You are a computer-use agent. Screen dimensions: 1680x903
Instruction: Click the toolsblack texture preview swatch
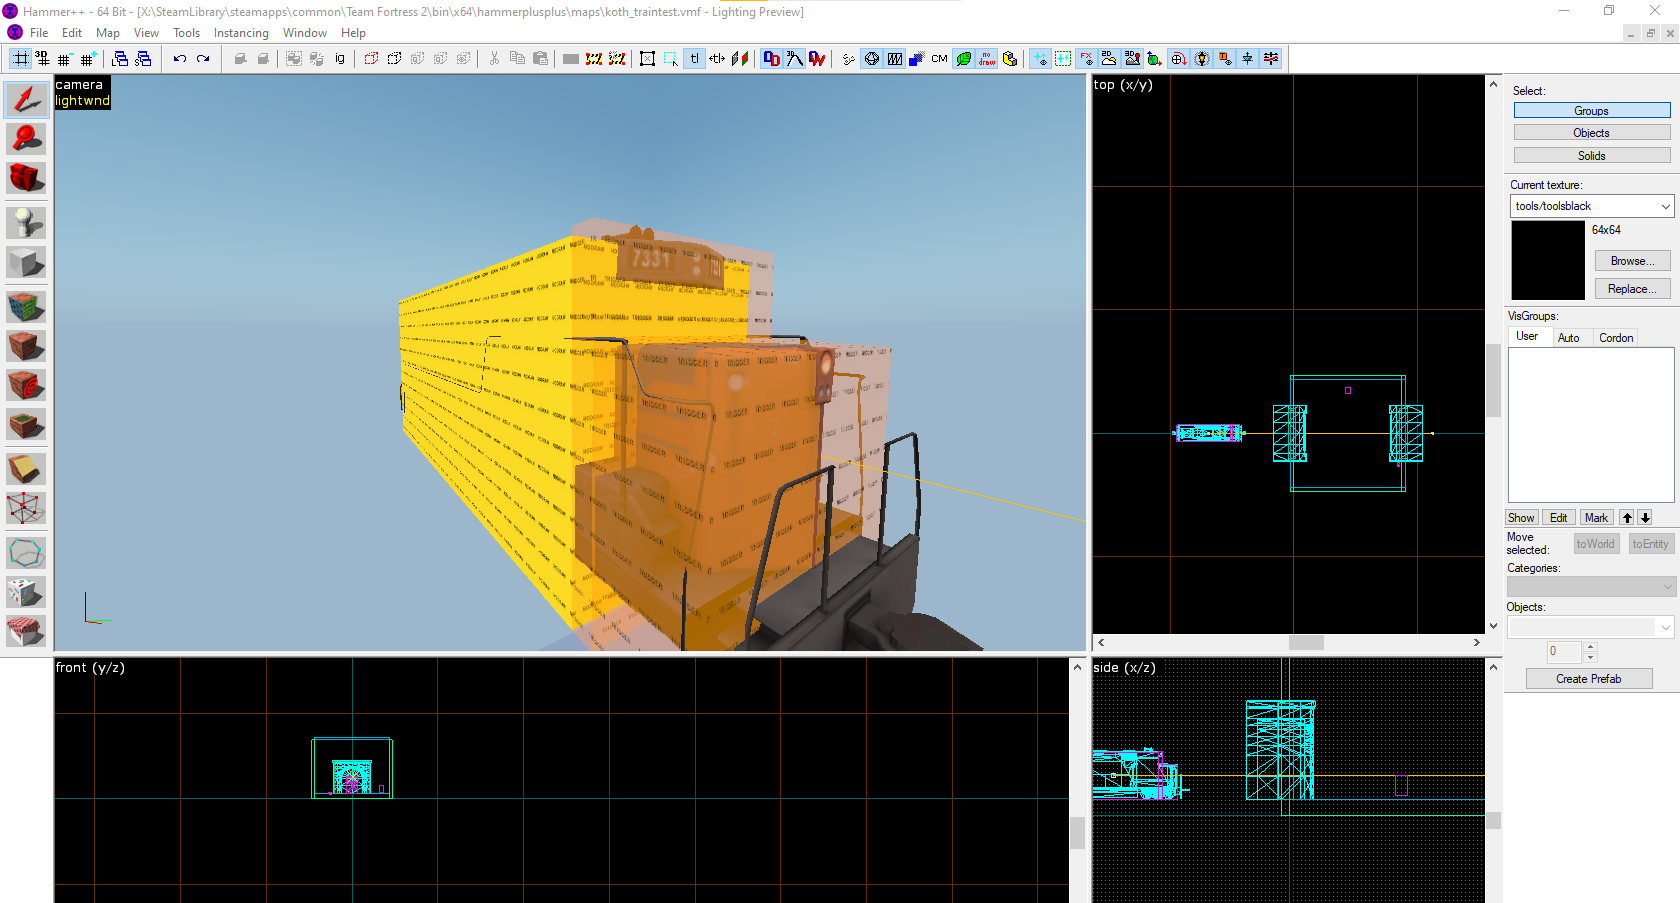[1548, 261]
